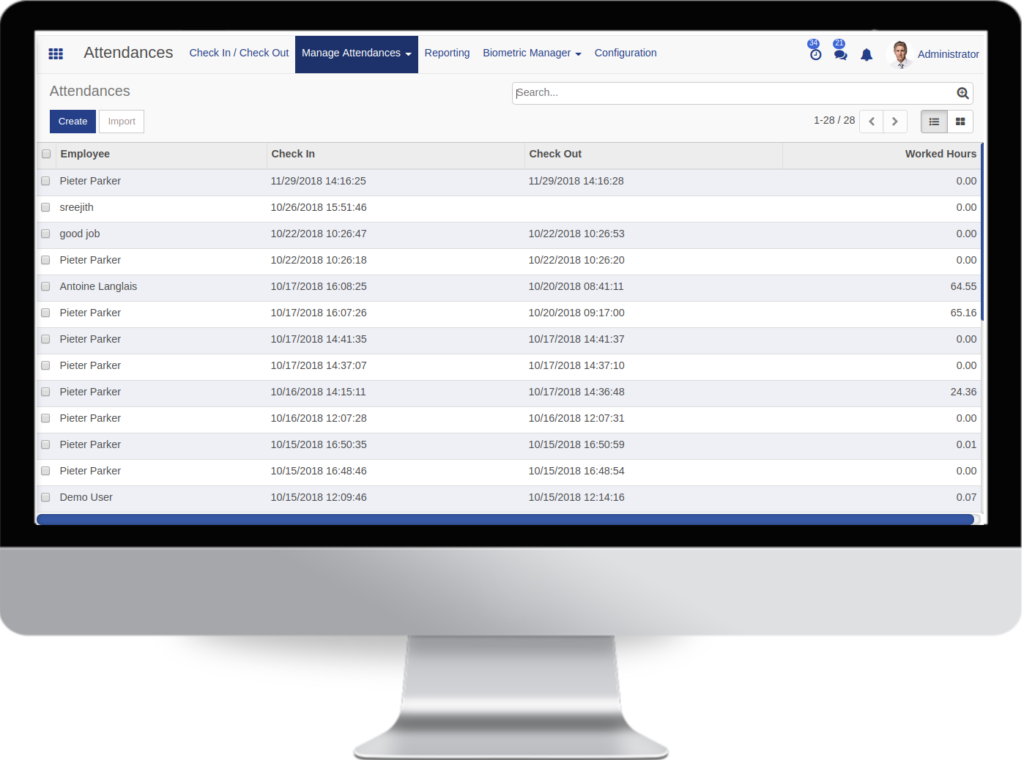
Task: Select the checkbox for Antoine Langlais row
Action: tap(45, 286)
